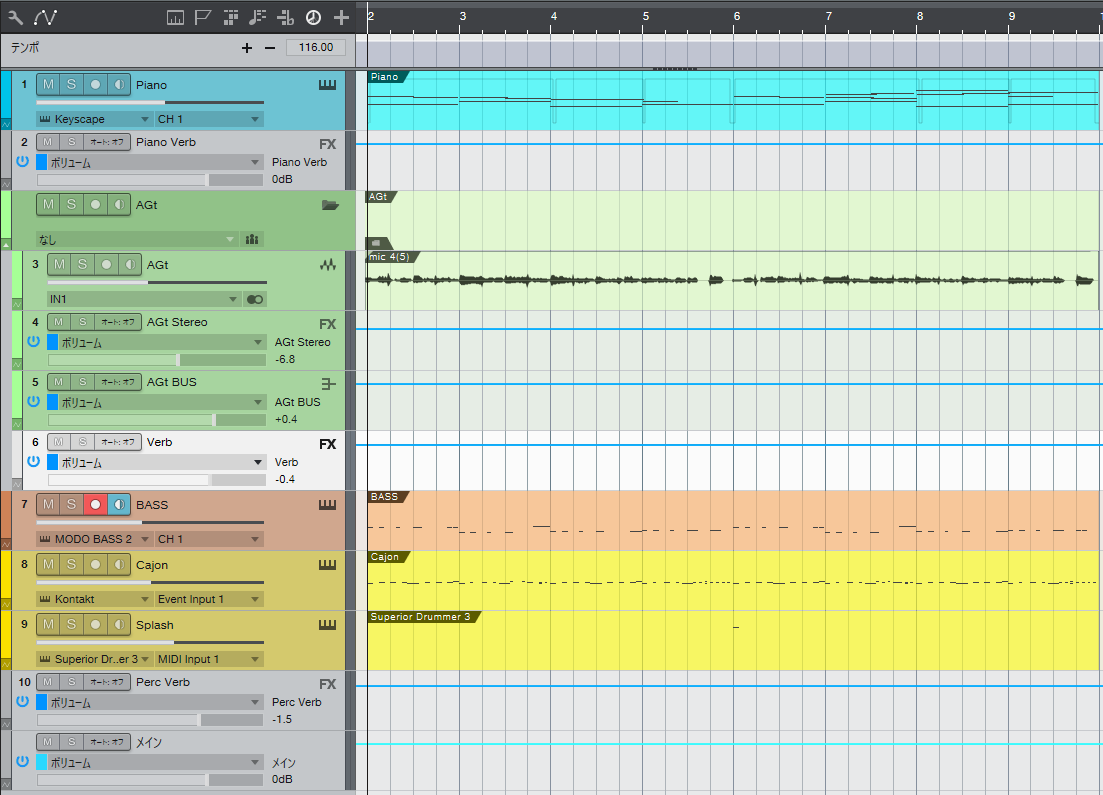Click the AGt Stereo volume fader
Image resolution: width=1103 pixels, height=795 pixels.
pyautogui.click(x=157, y=360)
